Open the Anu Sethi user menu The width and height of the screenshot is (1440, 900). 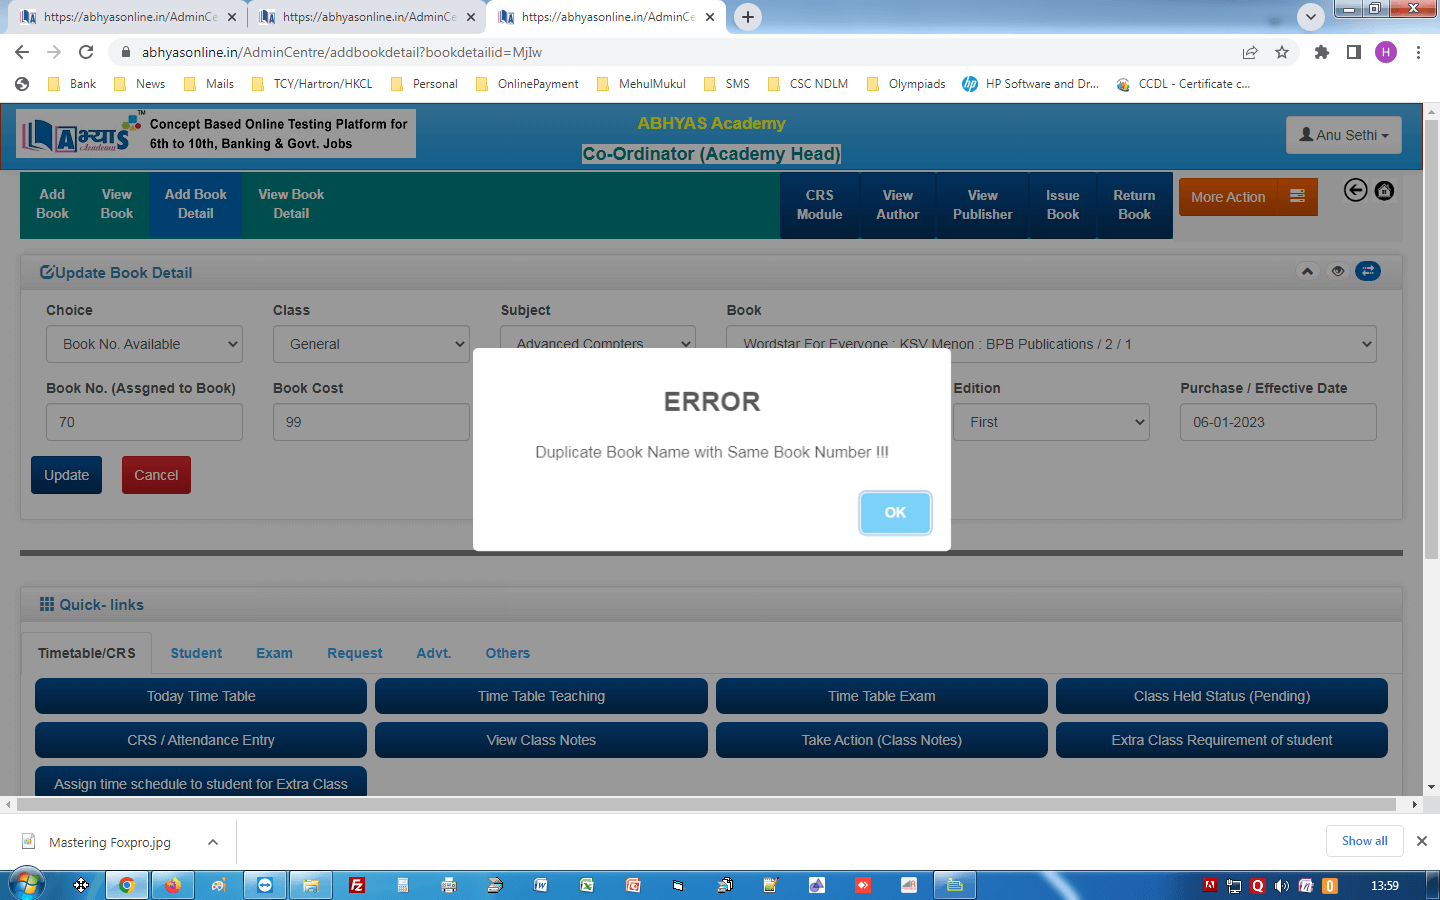[x=1343, y=135]
